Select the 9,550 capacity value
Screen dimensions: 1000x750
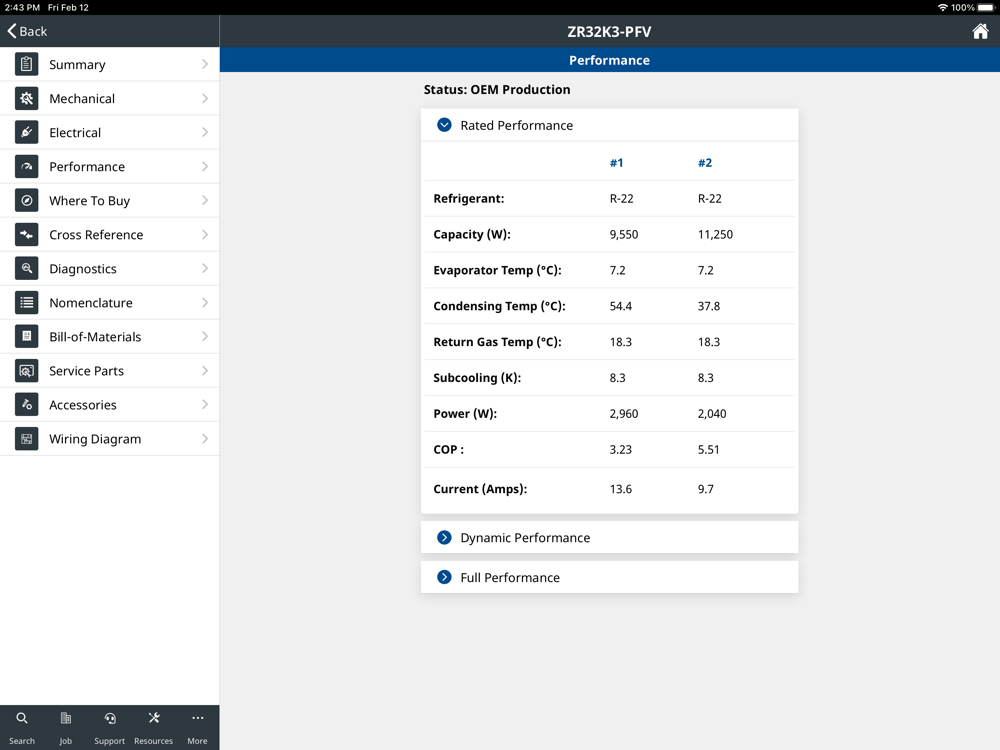point(624,235)
